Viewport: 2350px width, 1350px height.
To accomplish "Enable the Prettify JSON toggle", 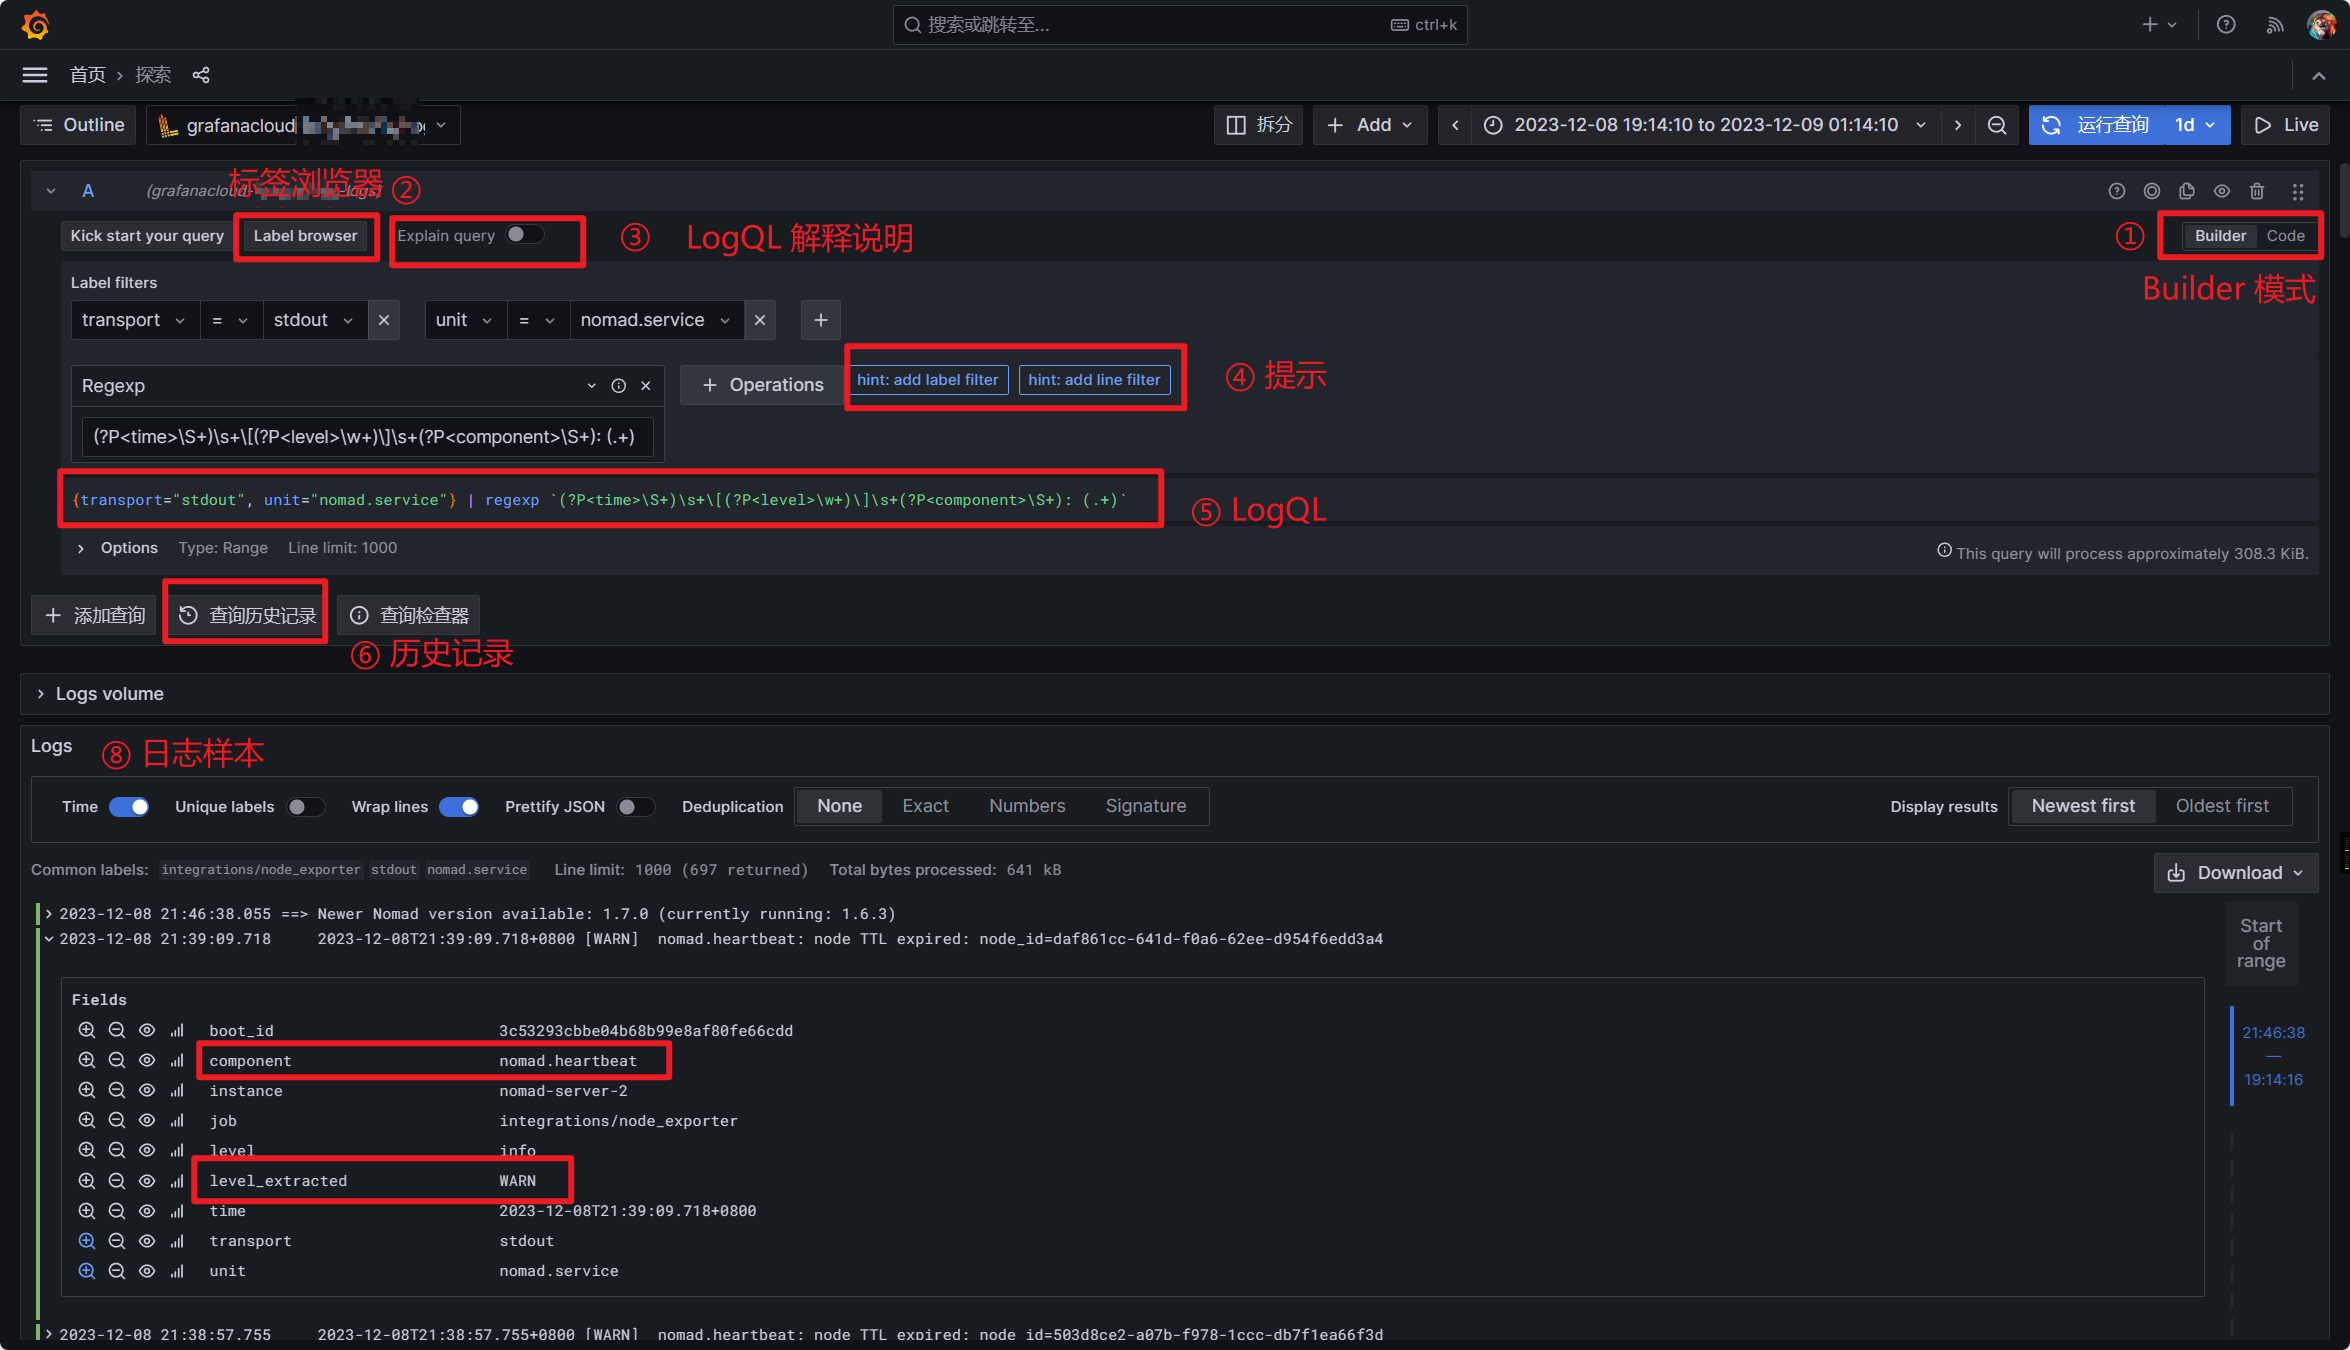I will pos(635,807).
